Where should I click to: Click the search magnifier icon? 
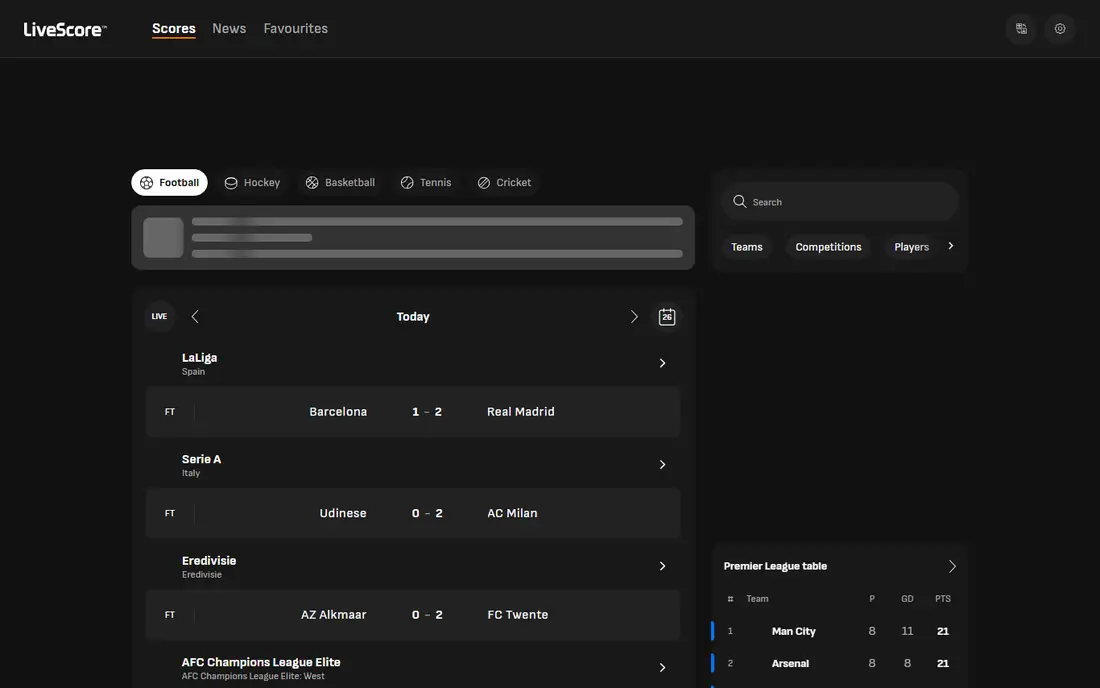click(x=739, y=202)
